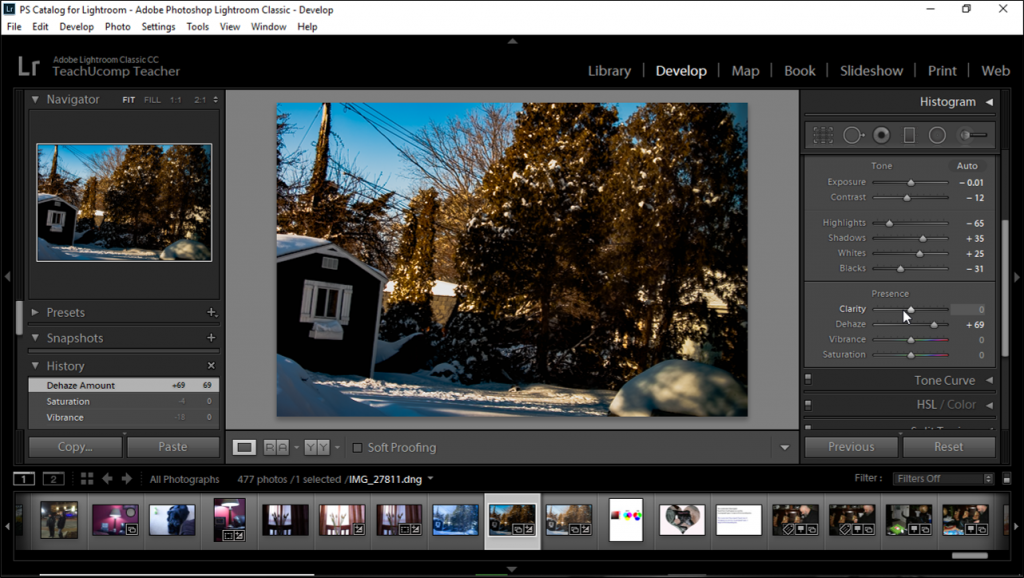Activate the Red Eye Correction tool

coord(881,135)
